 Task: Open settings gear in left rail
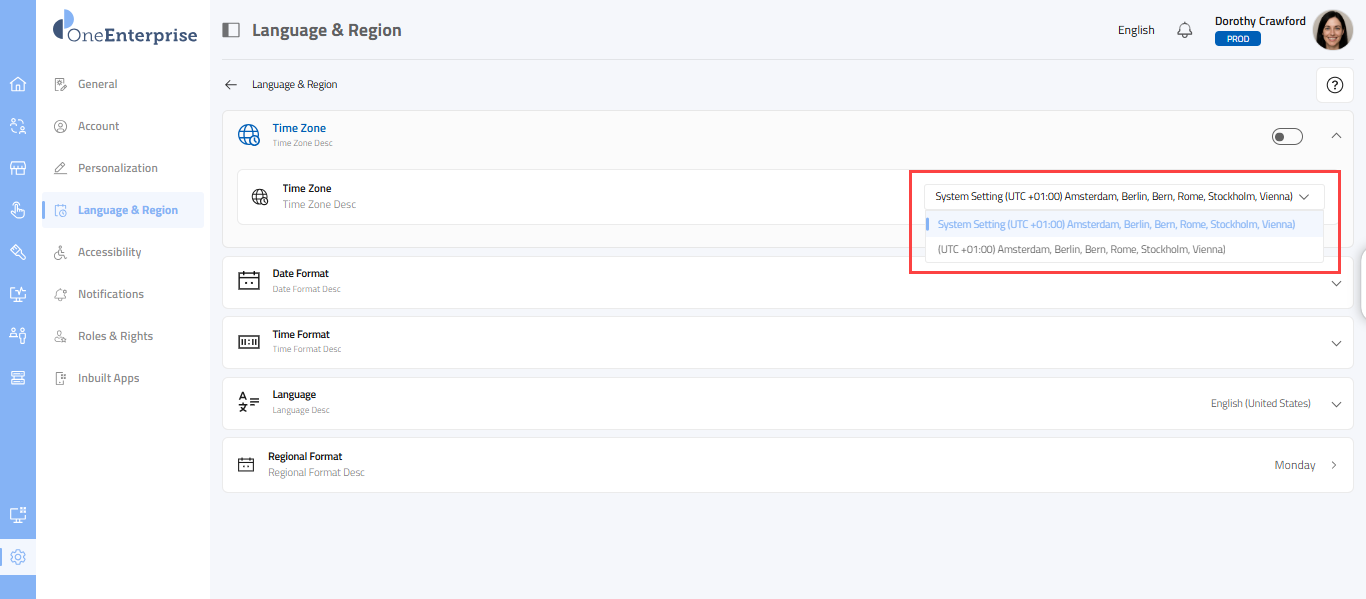[x=18, y=557]
